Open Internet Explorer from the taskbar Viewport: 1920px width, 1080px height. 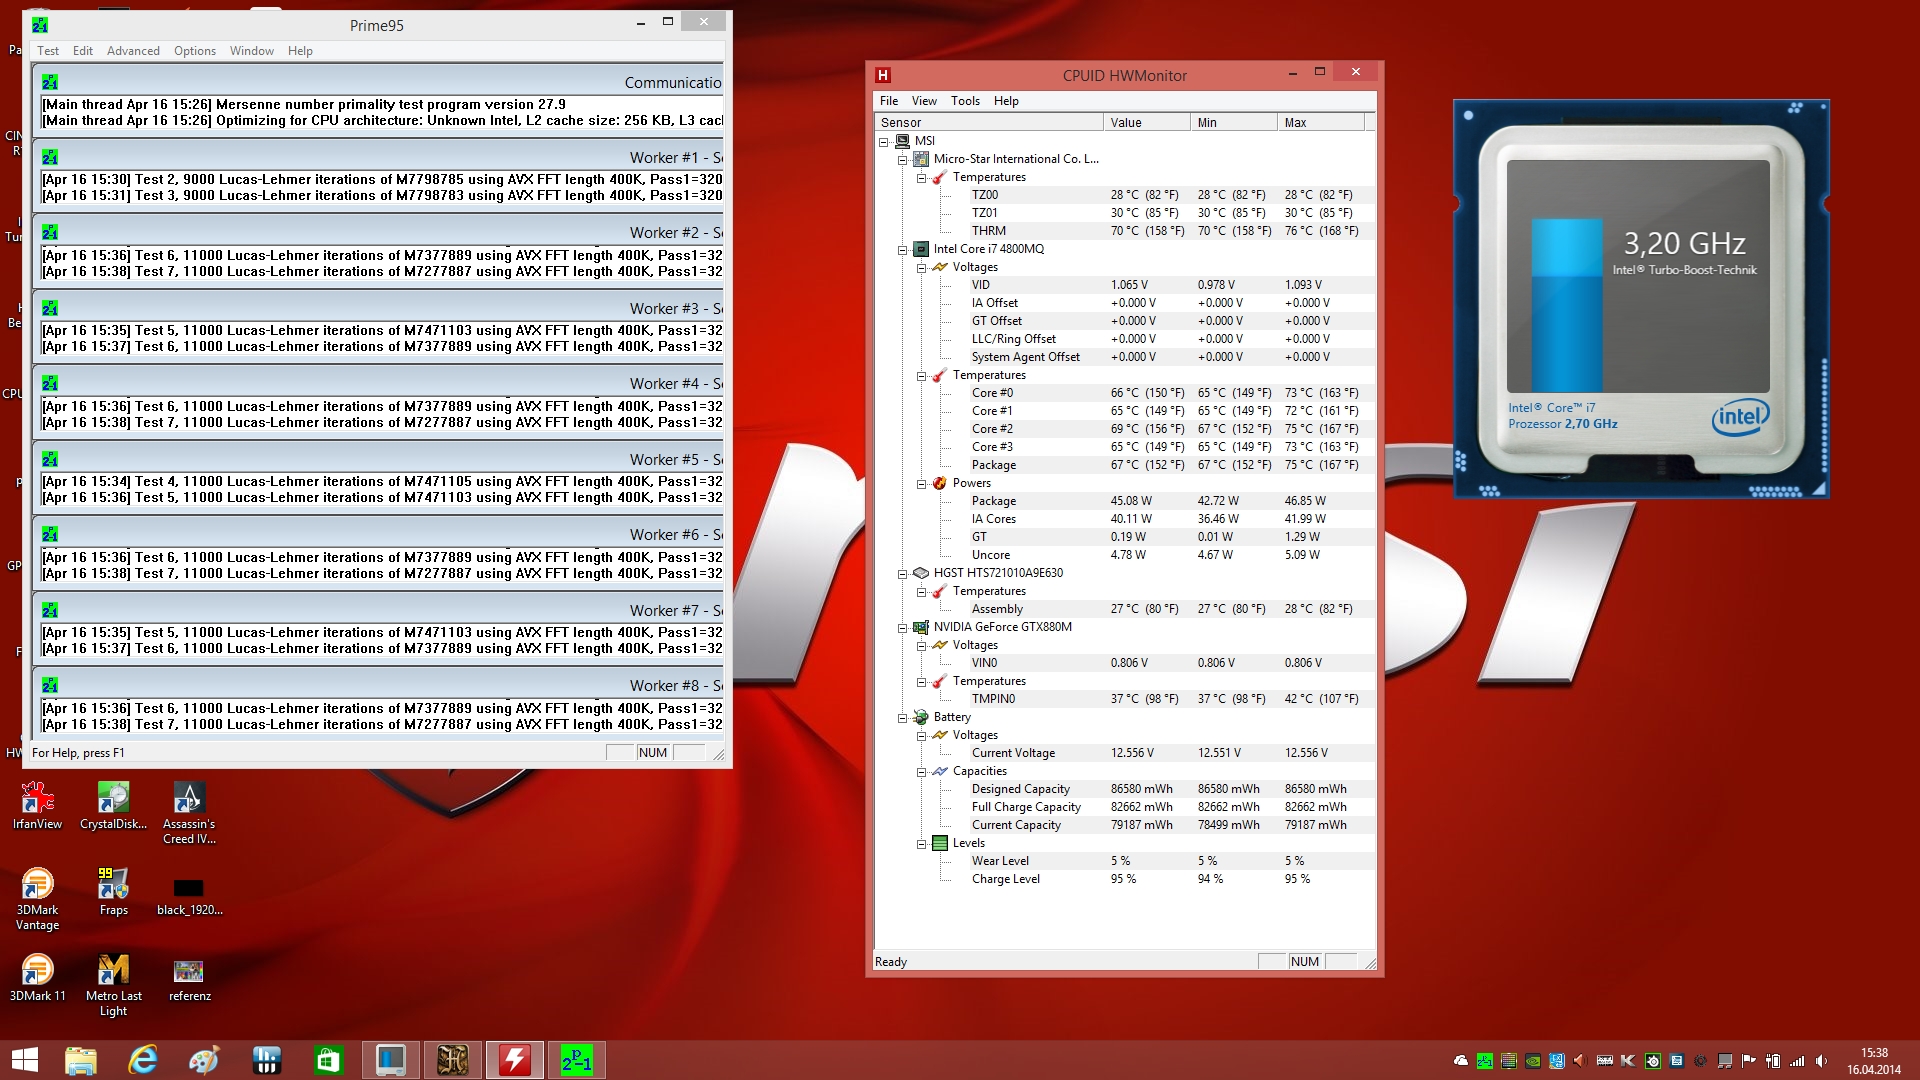click(x=143, y=1060)
